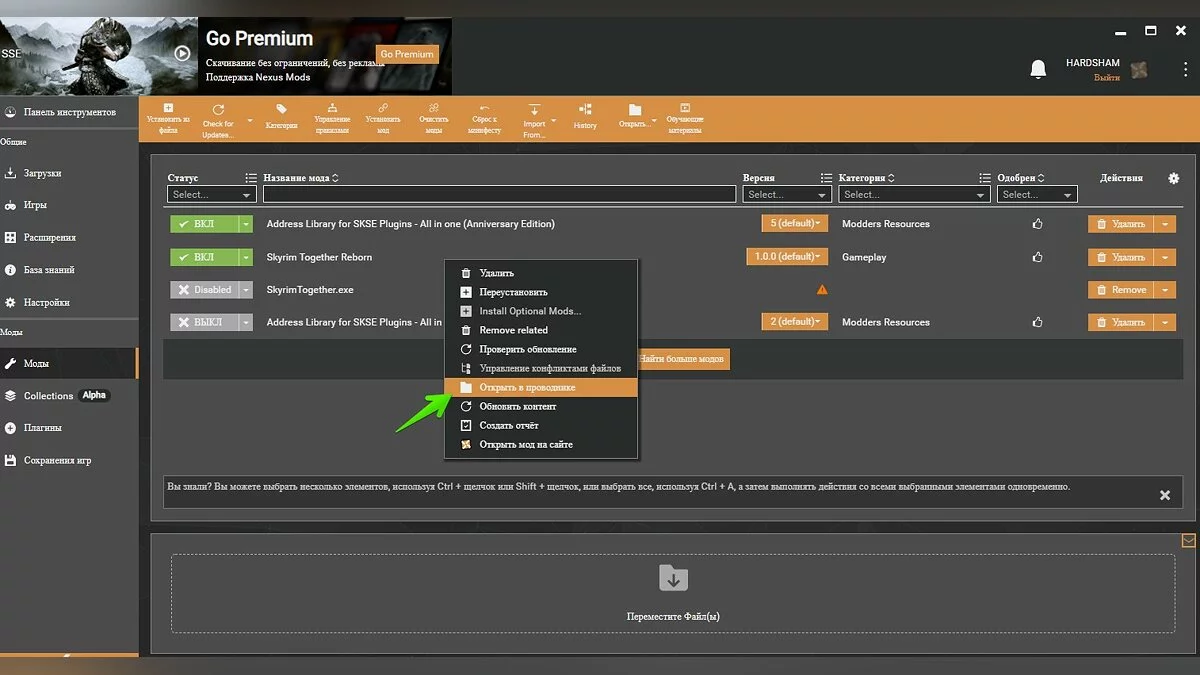Viewport: 1200px width, 675px height.
Task: Click the mod name filter input field
Action: [x=499, y=195]
